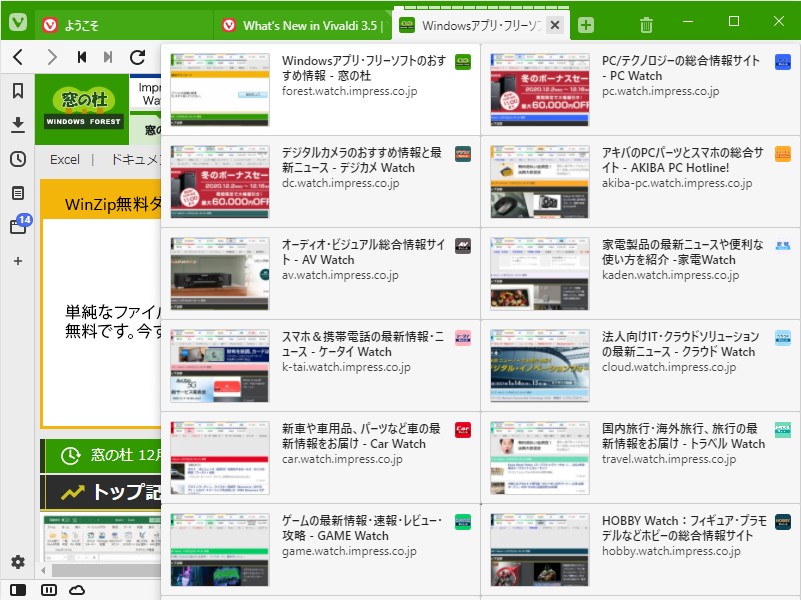Open Vivaldi Settings via the gear icon

pyautogui.click(x=16, y=562)
